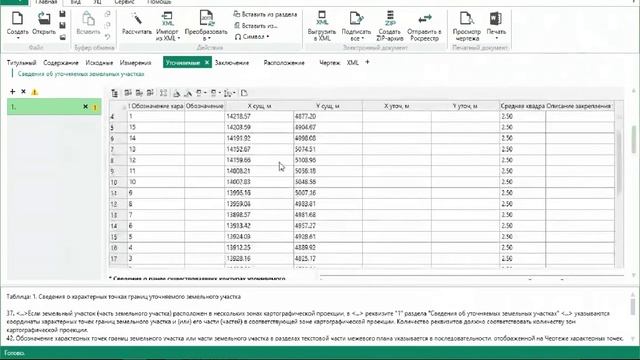This screenshot has width=640, height=360.
Task: Click the X уточ, м column header
Action: pyautogui.click(x=396, y=106)
